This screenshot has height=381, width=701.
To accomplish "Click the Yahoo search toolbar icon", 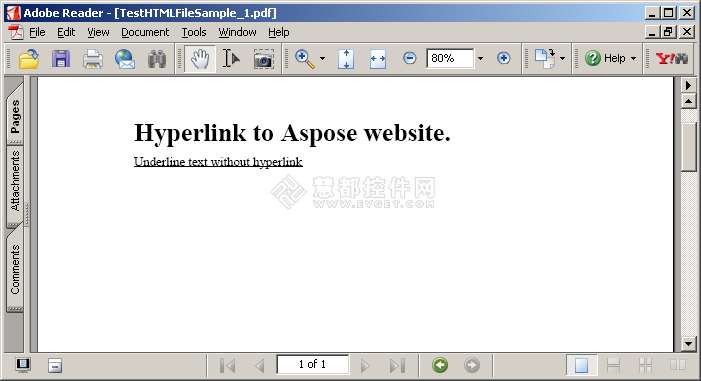I will coord(671,58).
